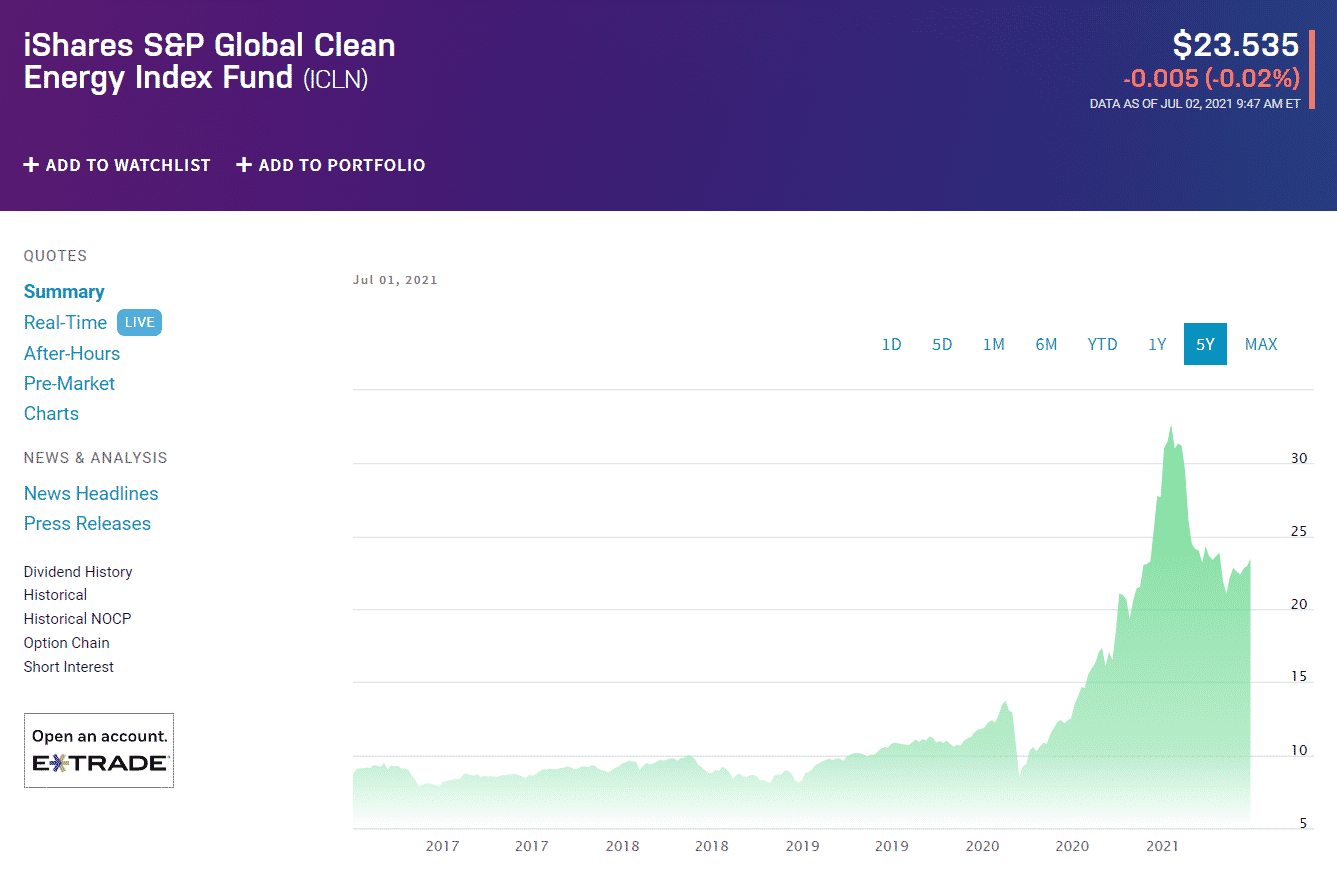Viewport: 1337px width, 890px height.
Task: View the Option Chain
Action: (x=67, y=643)
